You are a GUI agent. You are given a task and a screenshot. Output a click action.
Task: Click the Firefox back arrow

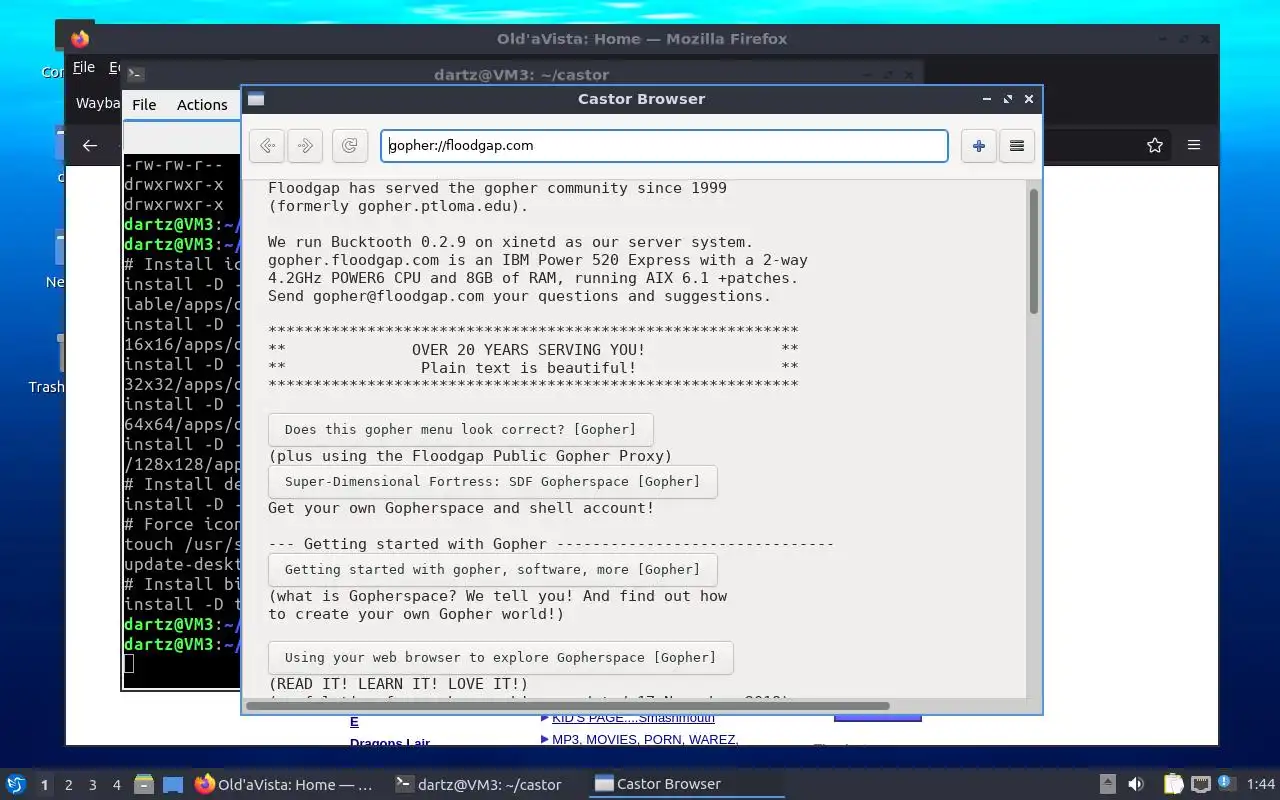point(90,145)
